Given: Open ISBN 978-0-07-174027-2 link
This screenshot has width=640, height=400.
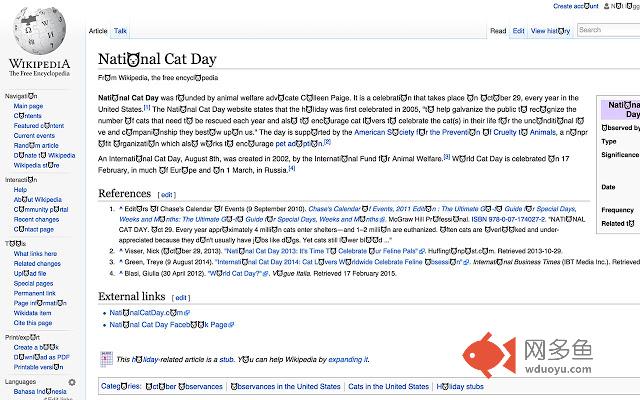Looking at the screenshot, I should pos(508,220).
